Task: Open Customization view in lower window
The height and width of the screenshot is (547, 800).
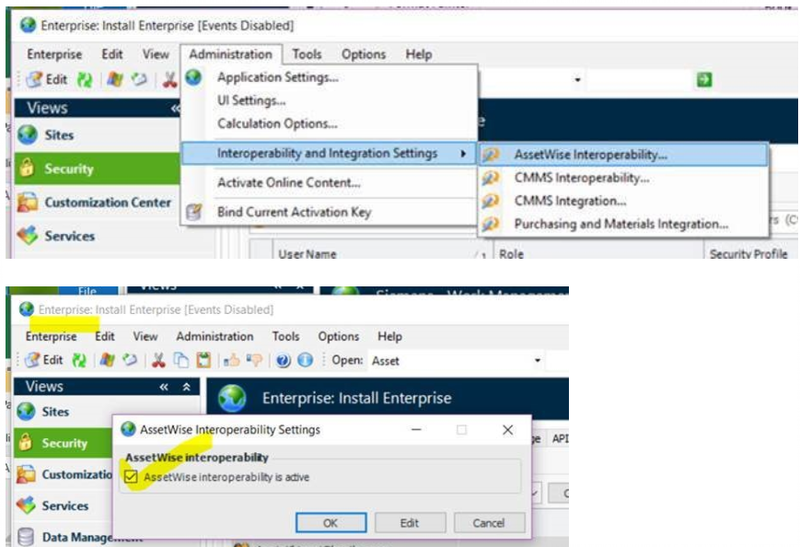Action: [64, 475]
